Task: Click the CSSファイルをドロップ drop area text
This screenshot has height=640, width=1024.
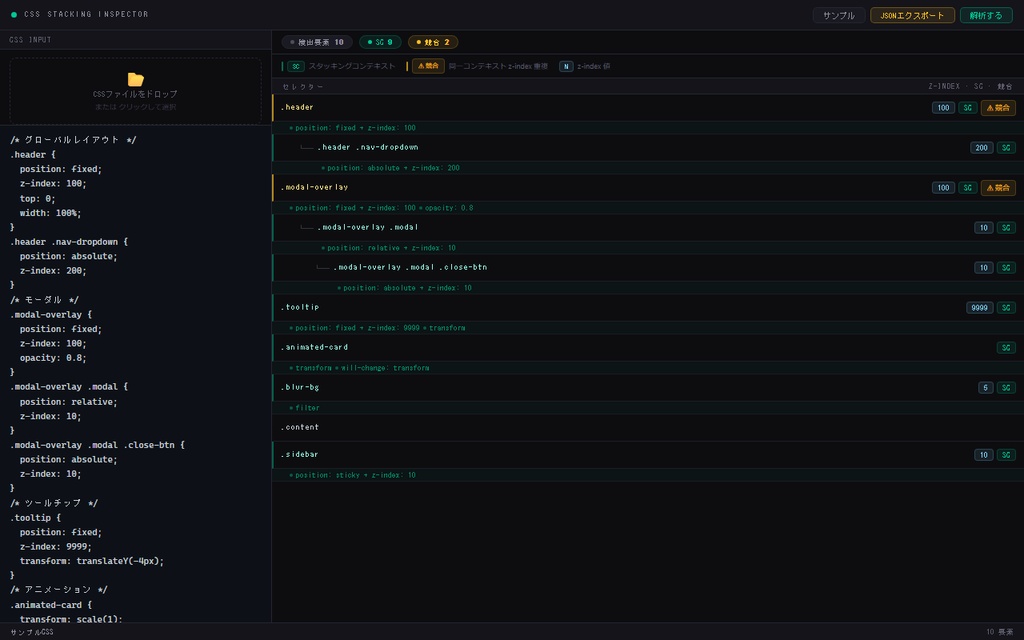Action: coord(135,94)
